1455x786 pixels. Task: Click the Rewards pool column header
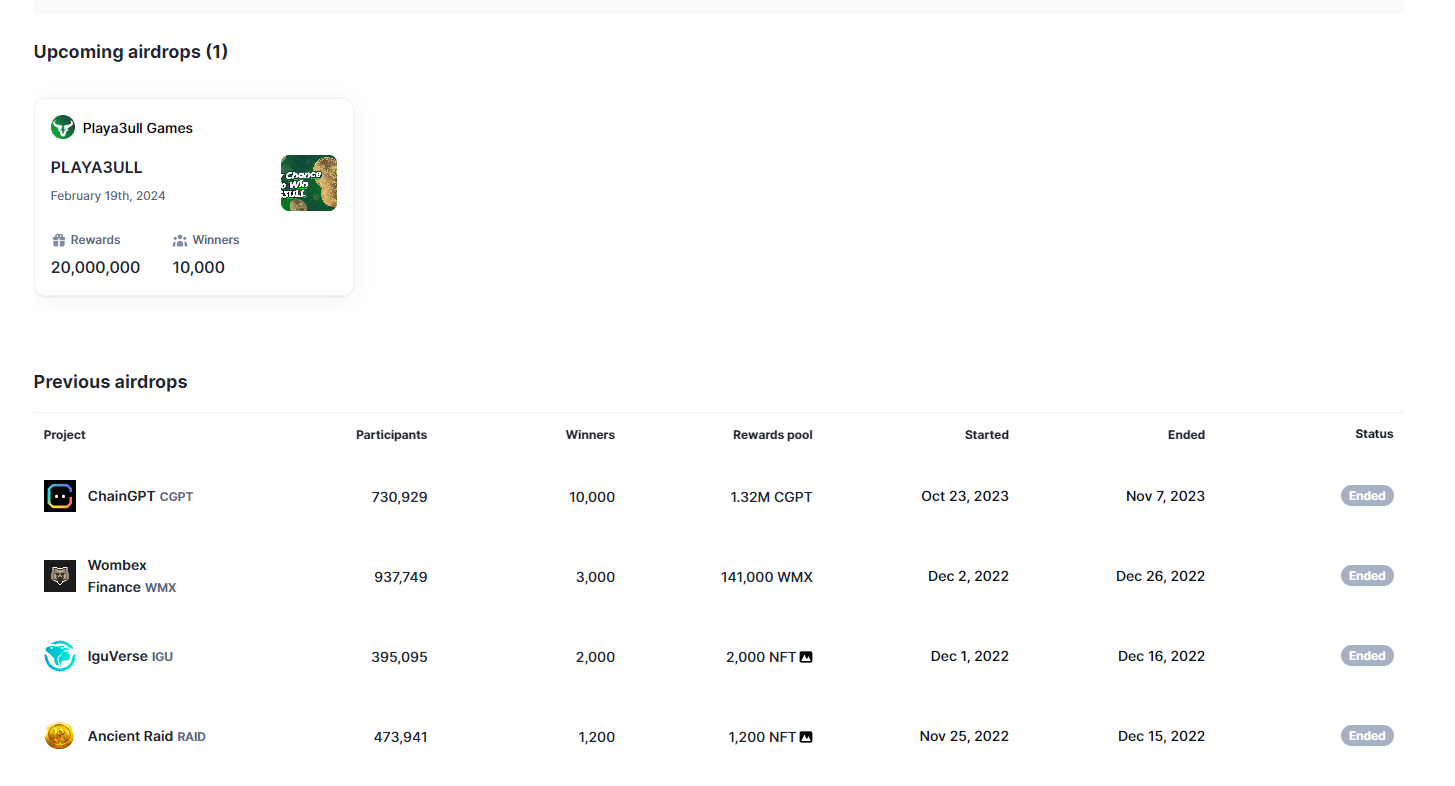tap(773, 435)
